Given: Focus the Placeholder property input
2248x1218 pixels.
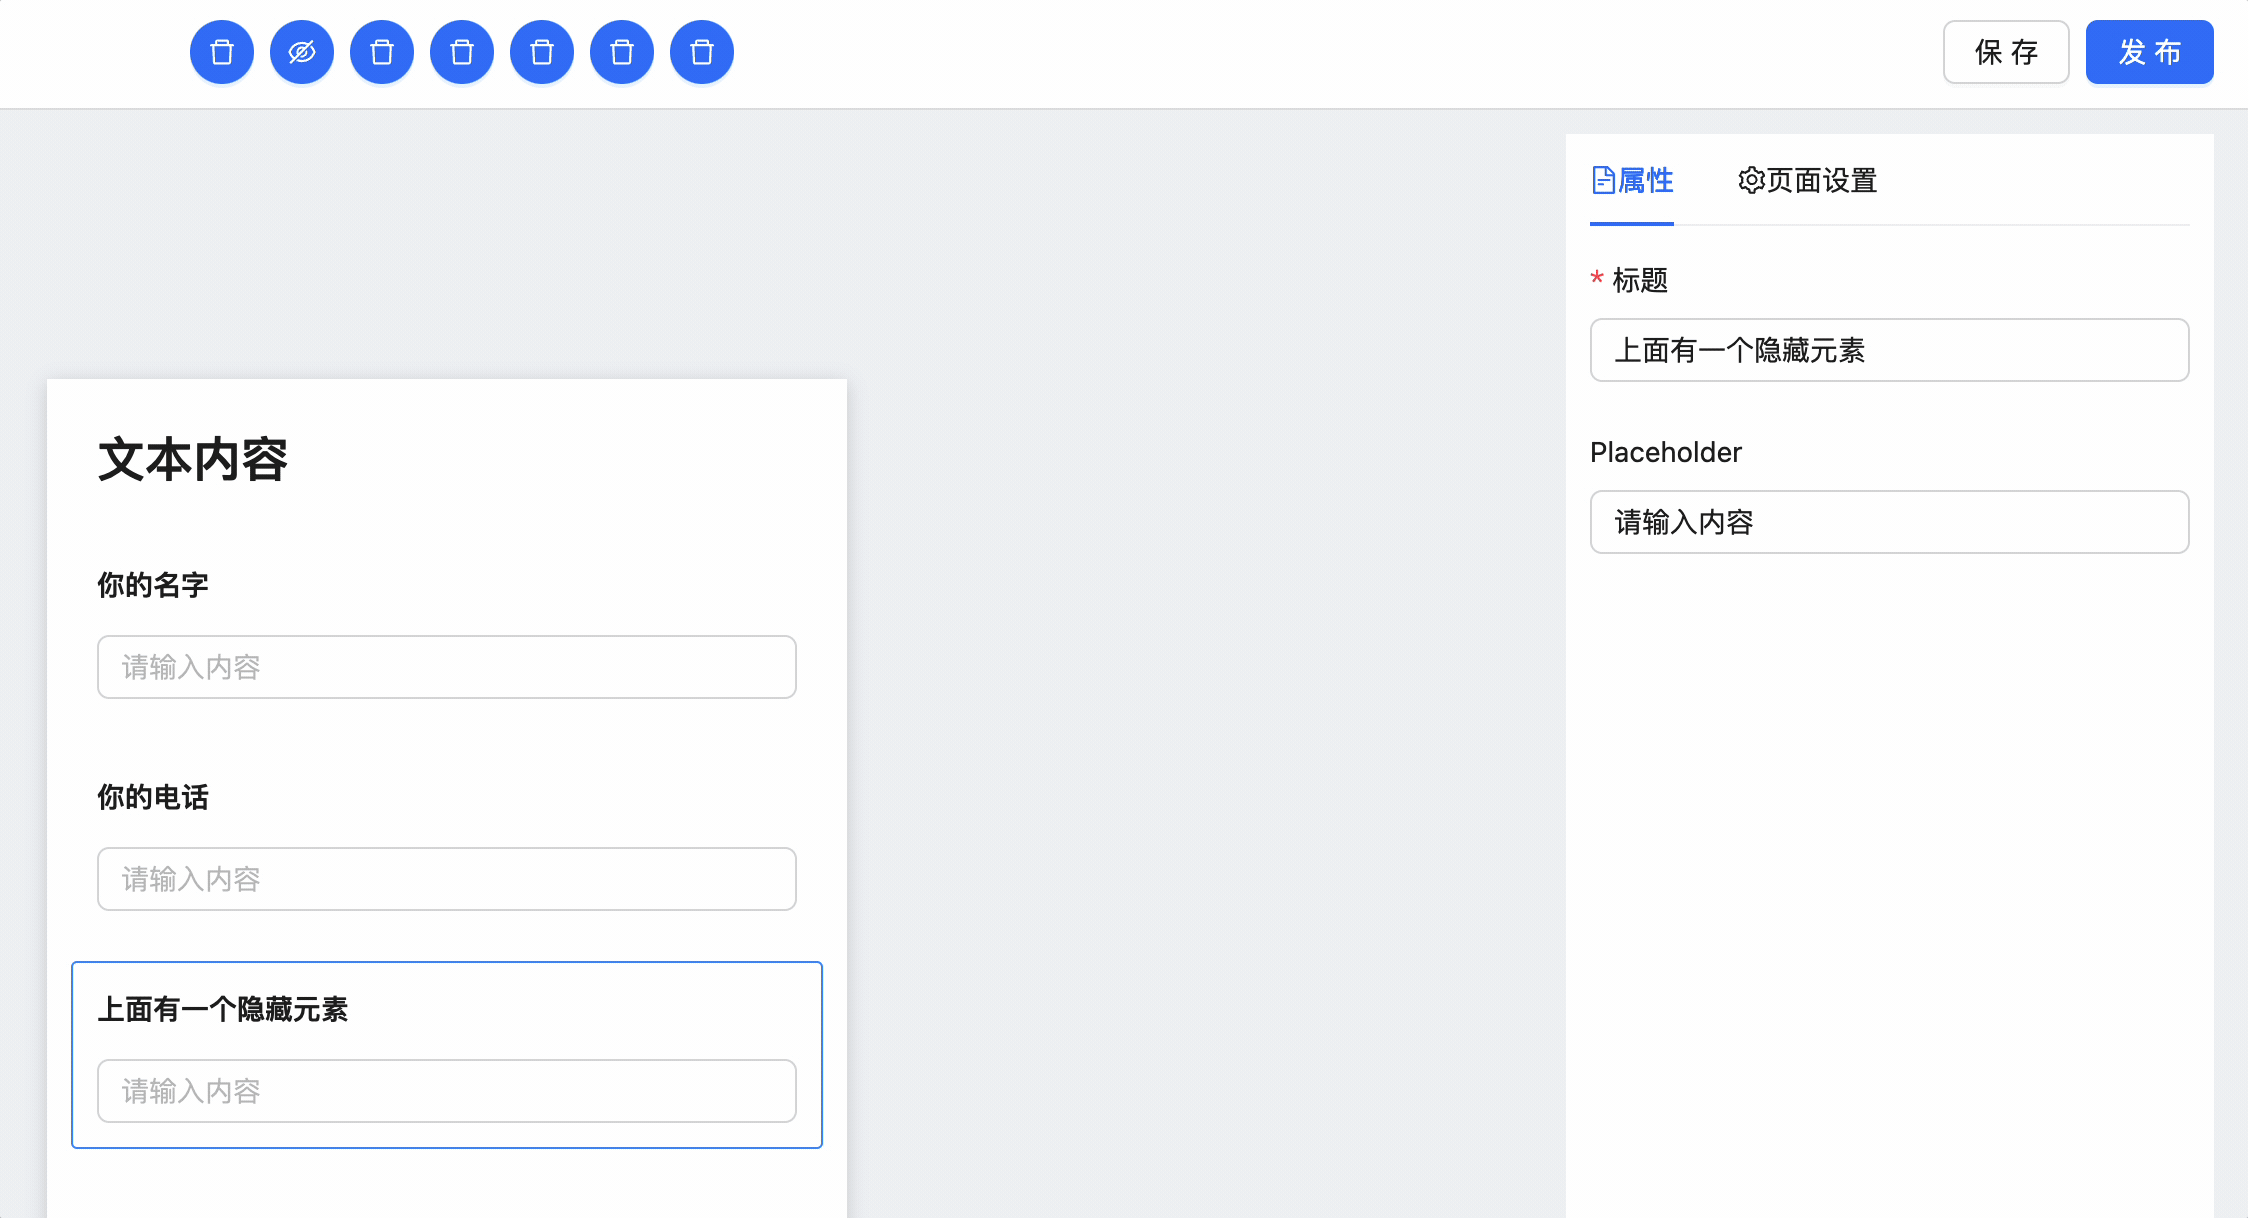Looking at the screenshot, I should (1889, 522).
